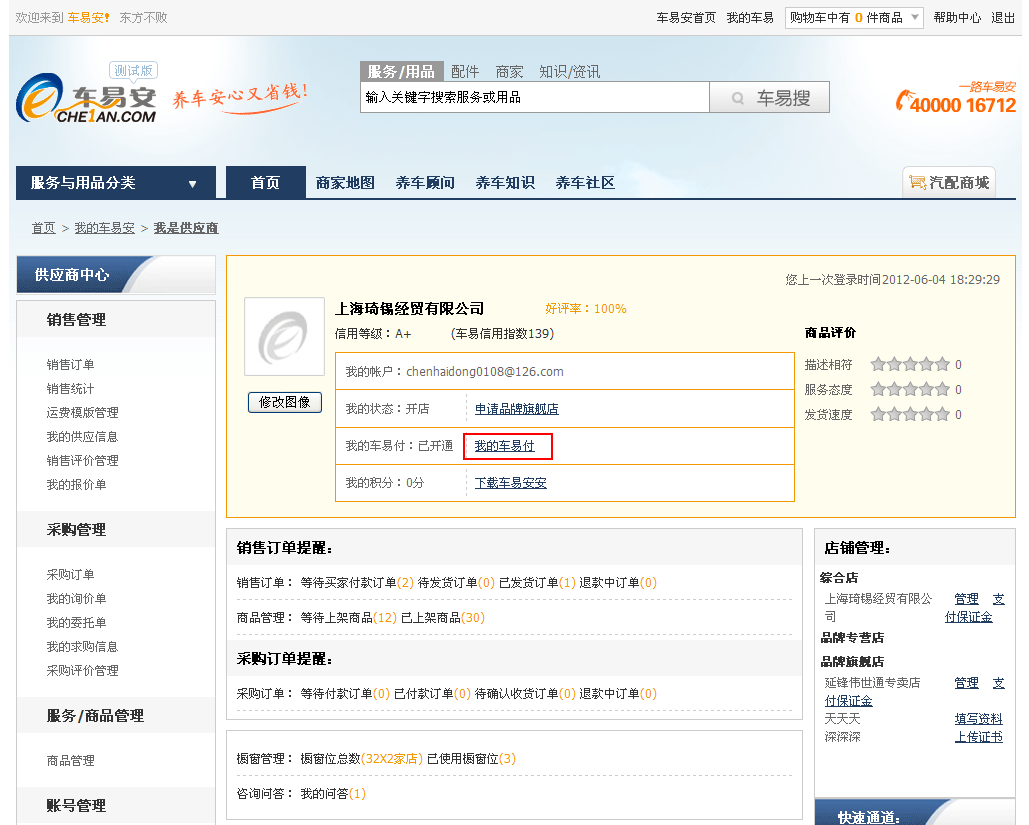Open 销售评价管理 in the sidebar

pos(83,461)
